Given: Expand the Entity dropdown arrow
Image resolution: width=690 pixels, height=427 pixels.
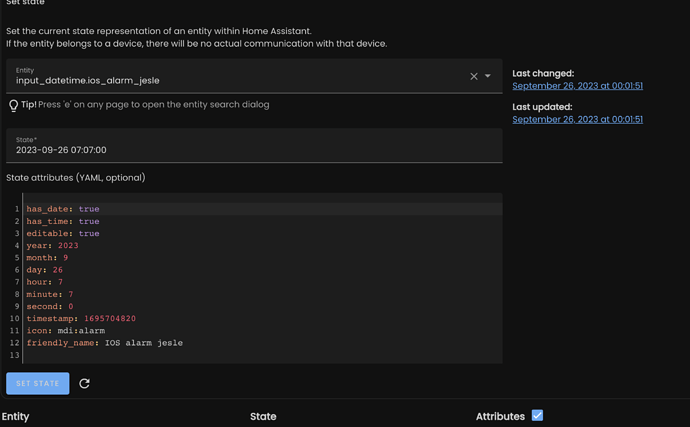Looking at the screenshot, I should click(x=488, y=76).
